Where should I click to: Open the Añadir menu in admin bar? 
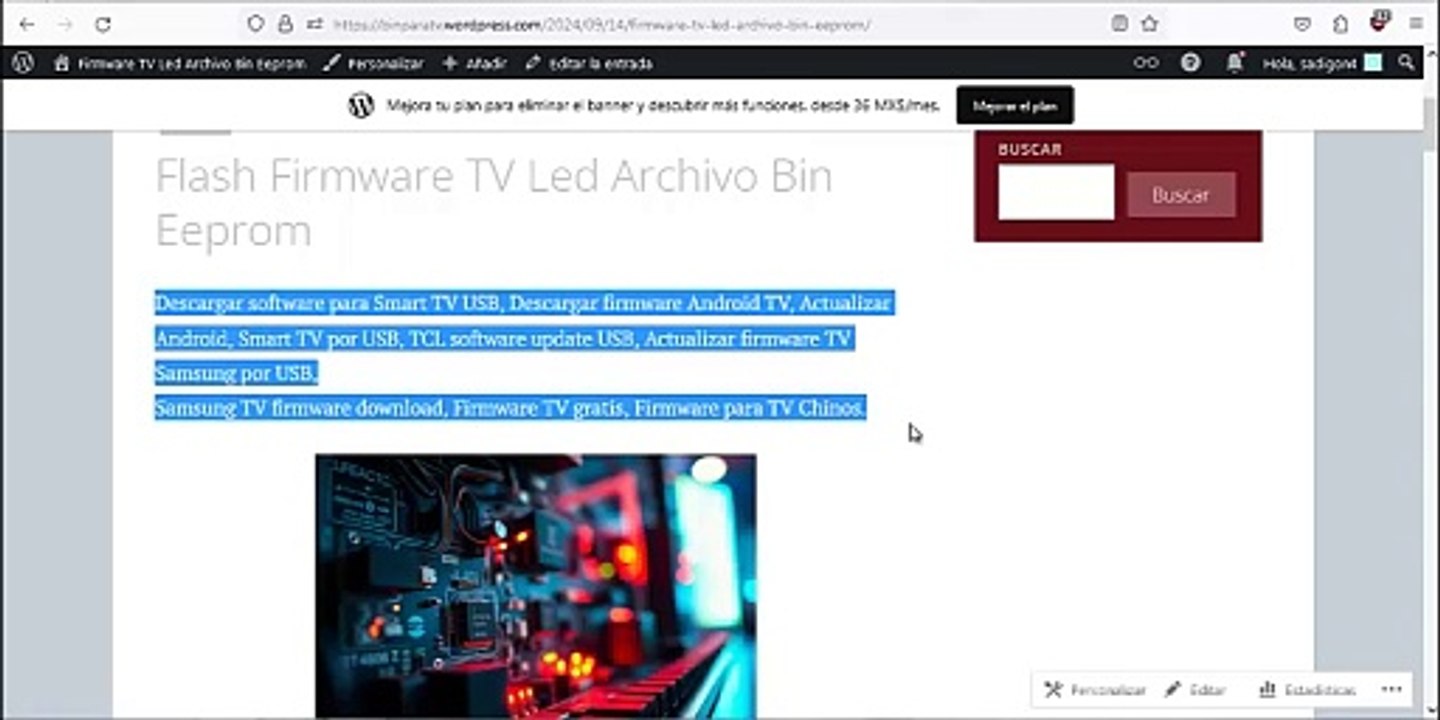pyautogui.click(x=476, y=63)
